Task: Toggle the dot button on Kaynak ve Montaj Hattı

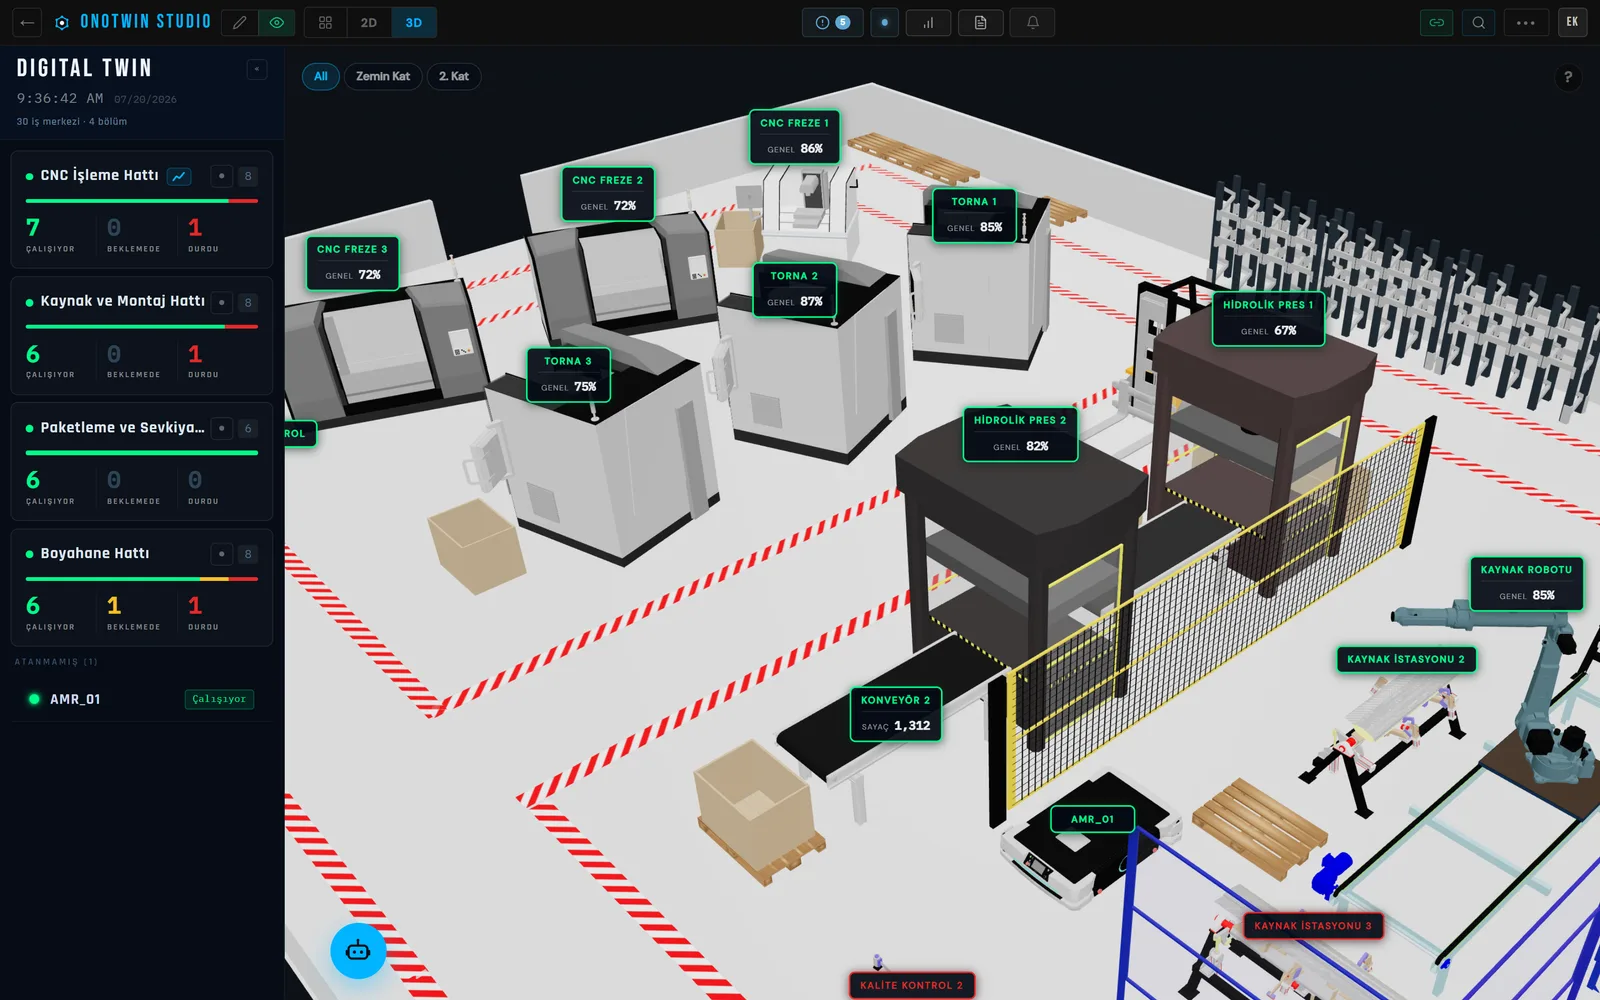Action: coord(222,302)
